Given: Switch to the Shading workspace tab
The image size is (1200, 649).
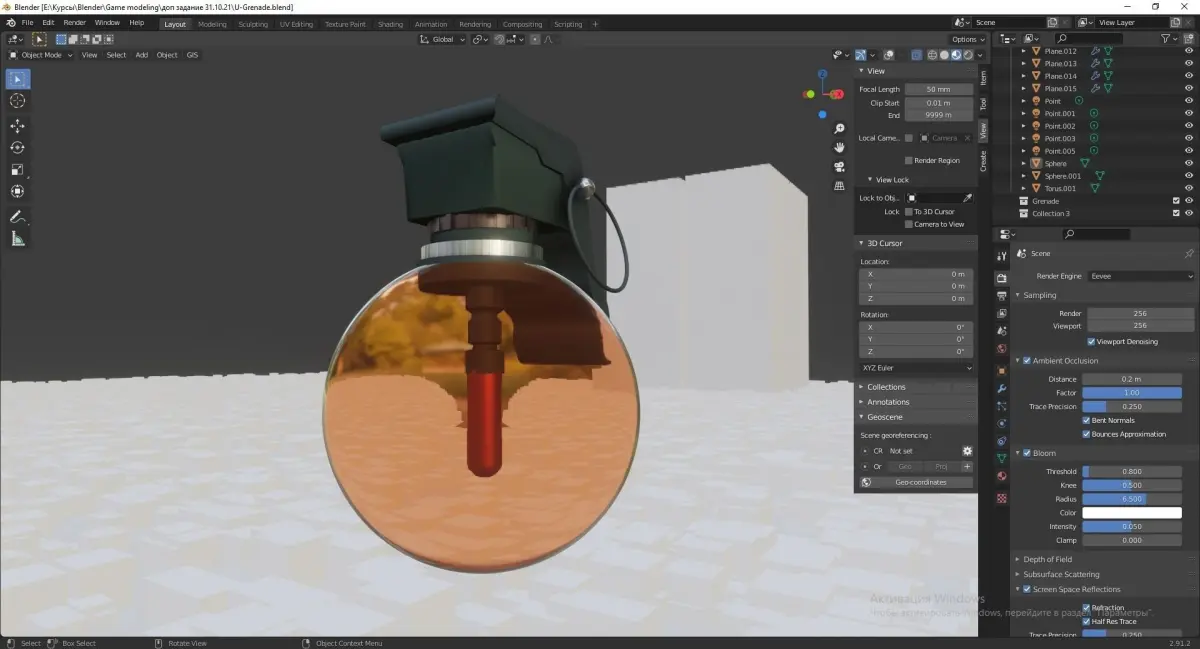Looking at the screenshot, I should 390,24.
